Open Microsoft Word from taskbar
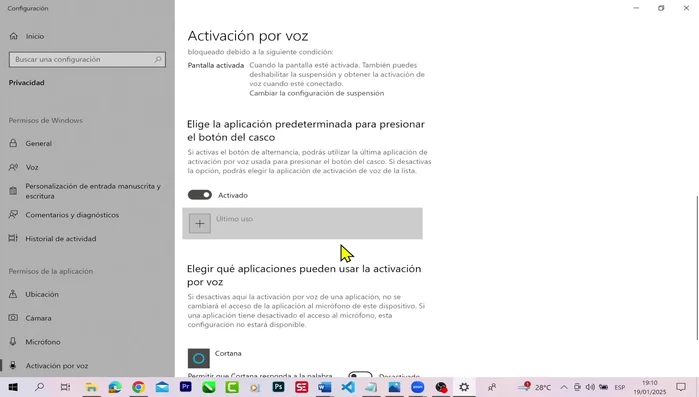Screen dimensions: 699x397 point(325,387)
